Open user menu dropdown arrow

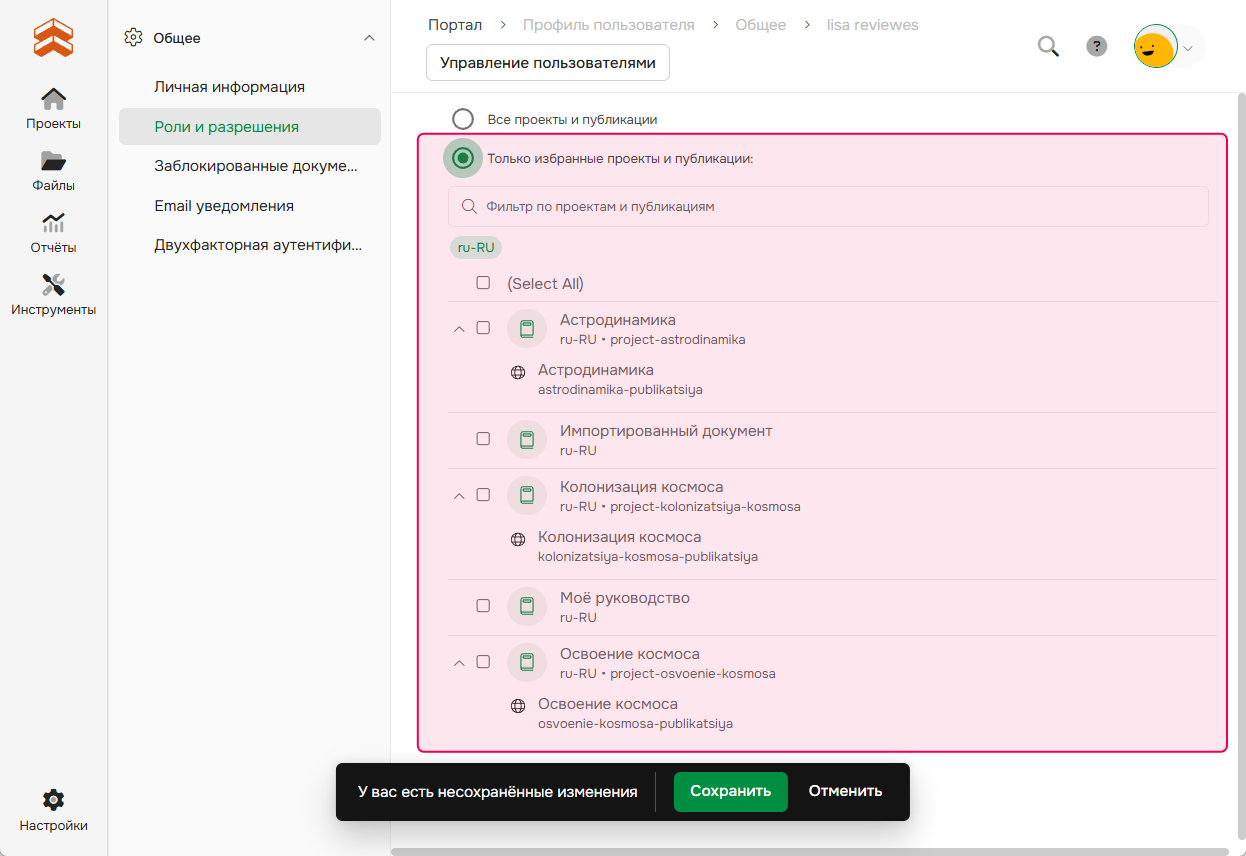[1188, 47]
